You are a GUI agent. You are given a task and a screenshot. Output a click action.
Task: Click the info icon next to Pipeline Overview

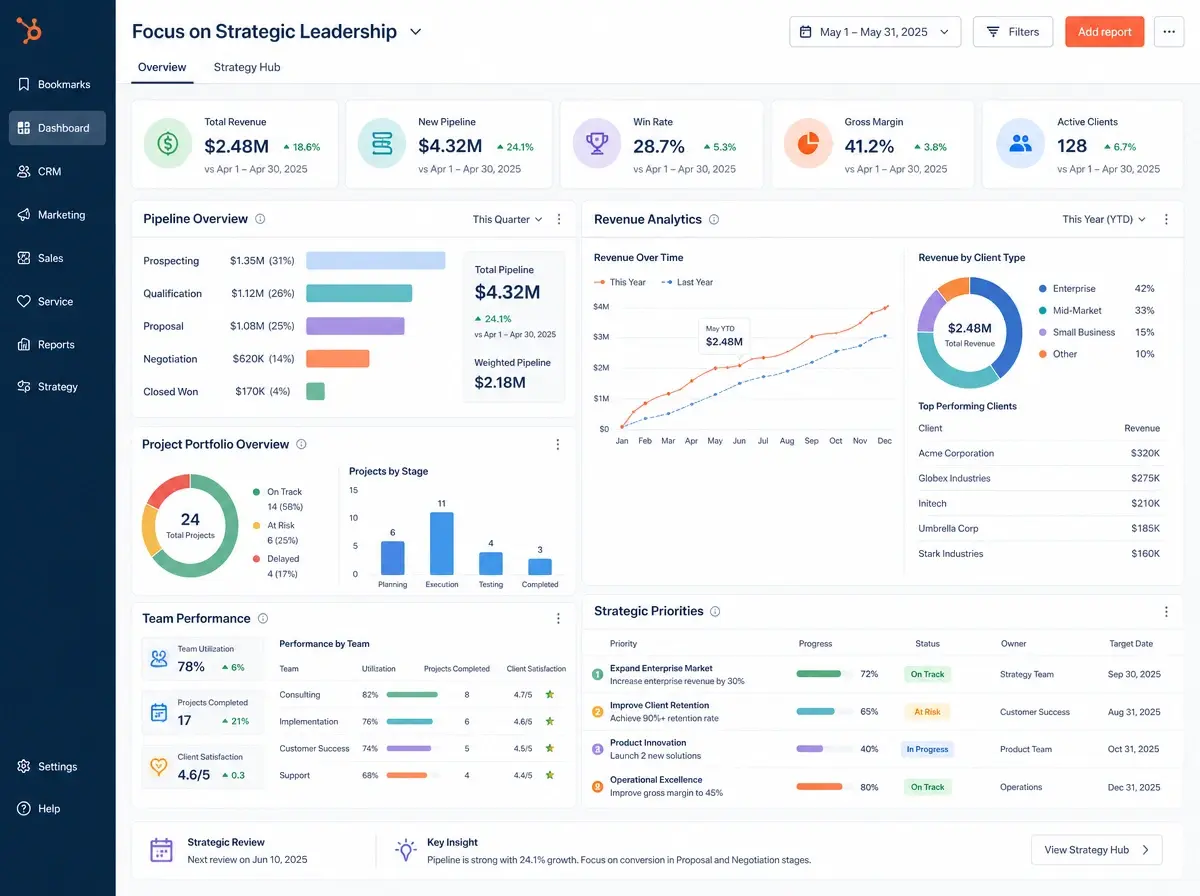[260, 219]
